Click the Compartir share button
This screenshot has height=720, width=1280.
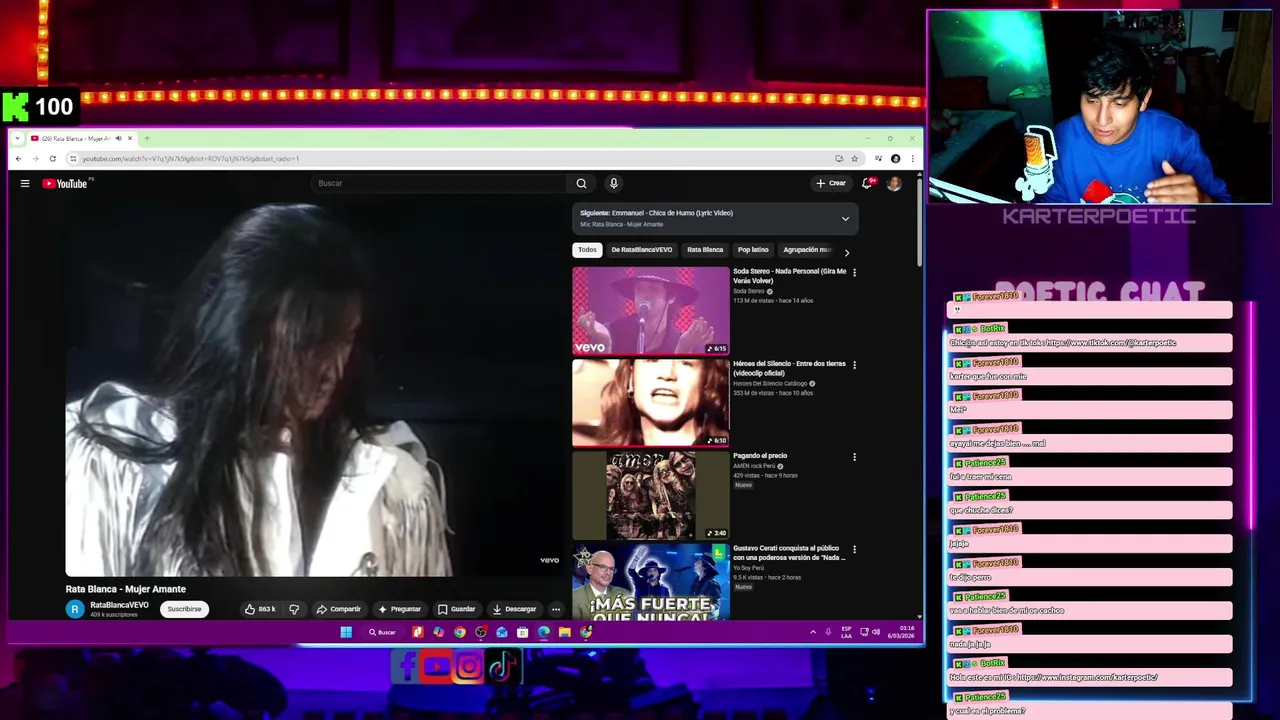click(x=338, y=609)
